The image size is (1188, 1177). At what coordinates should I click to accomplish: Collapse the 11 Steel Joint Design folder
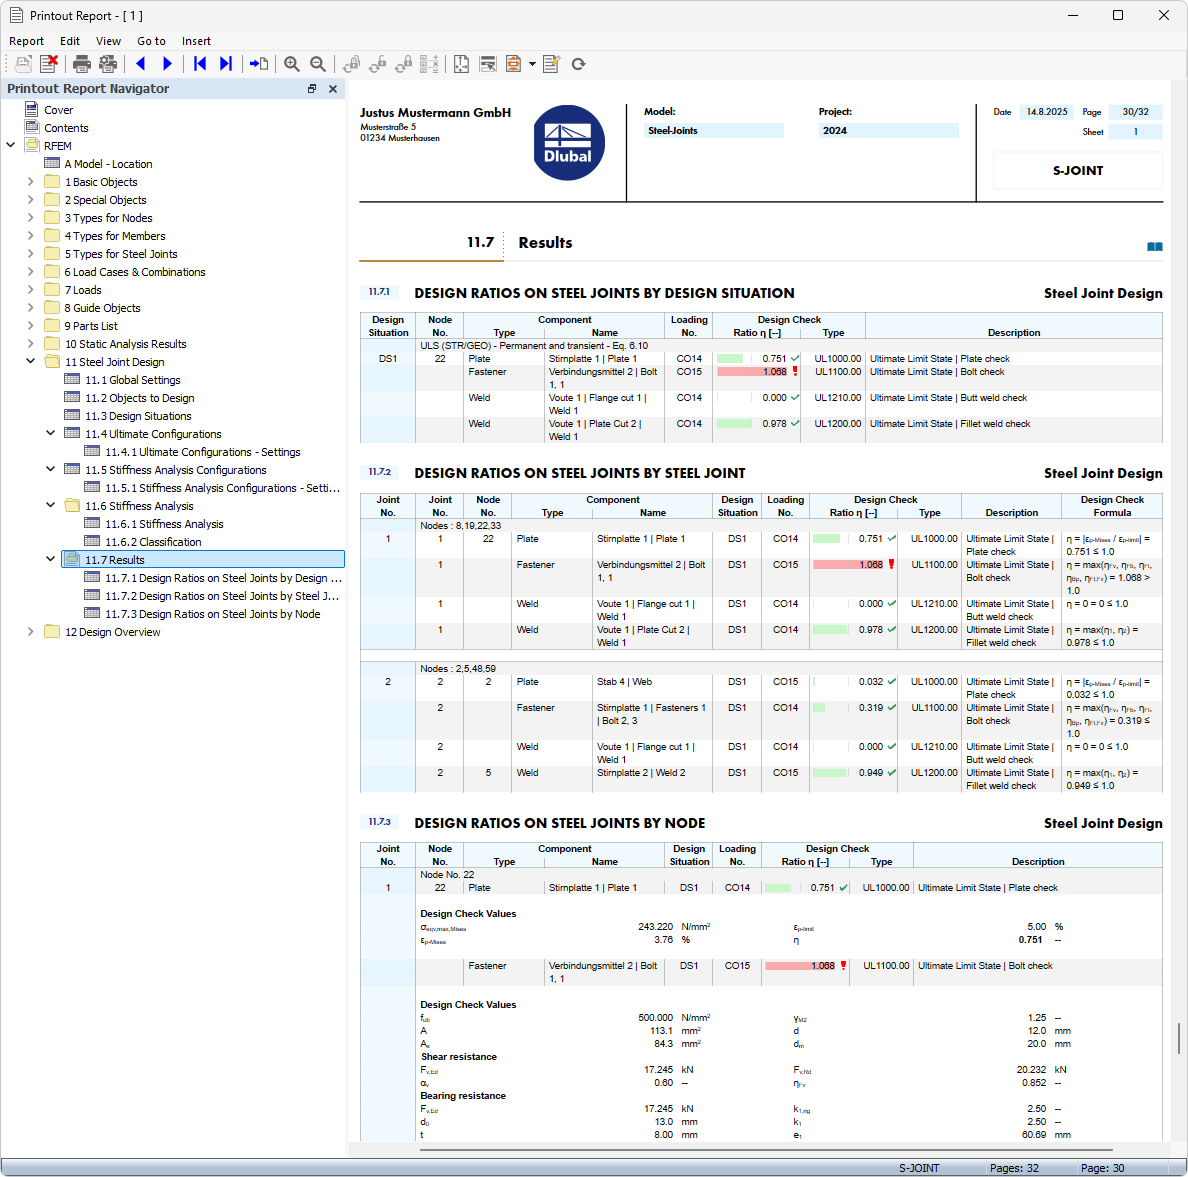point(30,362)
